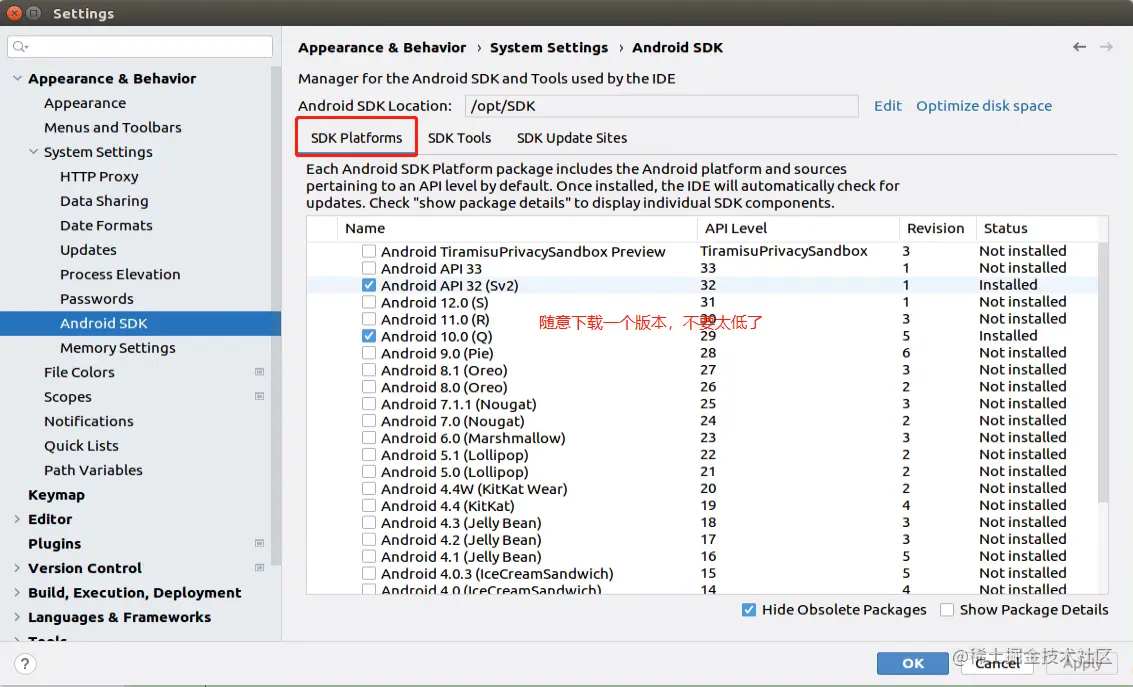Switch to the SDK Tools tab
Viewport: 1133px width, 687px height.
[460, 137]
